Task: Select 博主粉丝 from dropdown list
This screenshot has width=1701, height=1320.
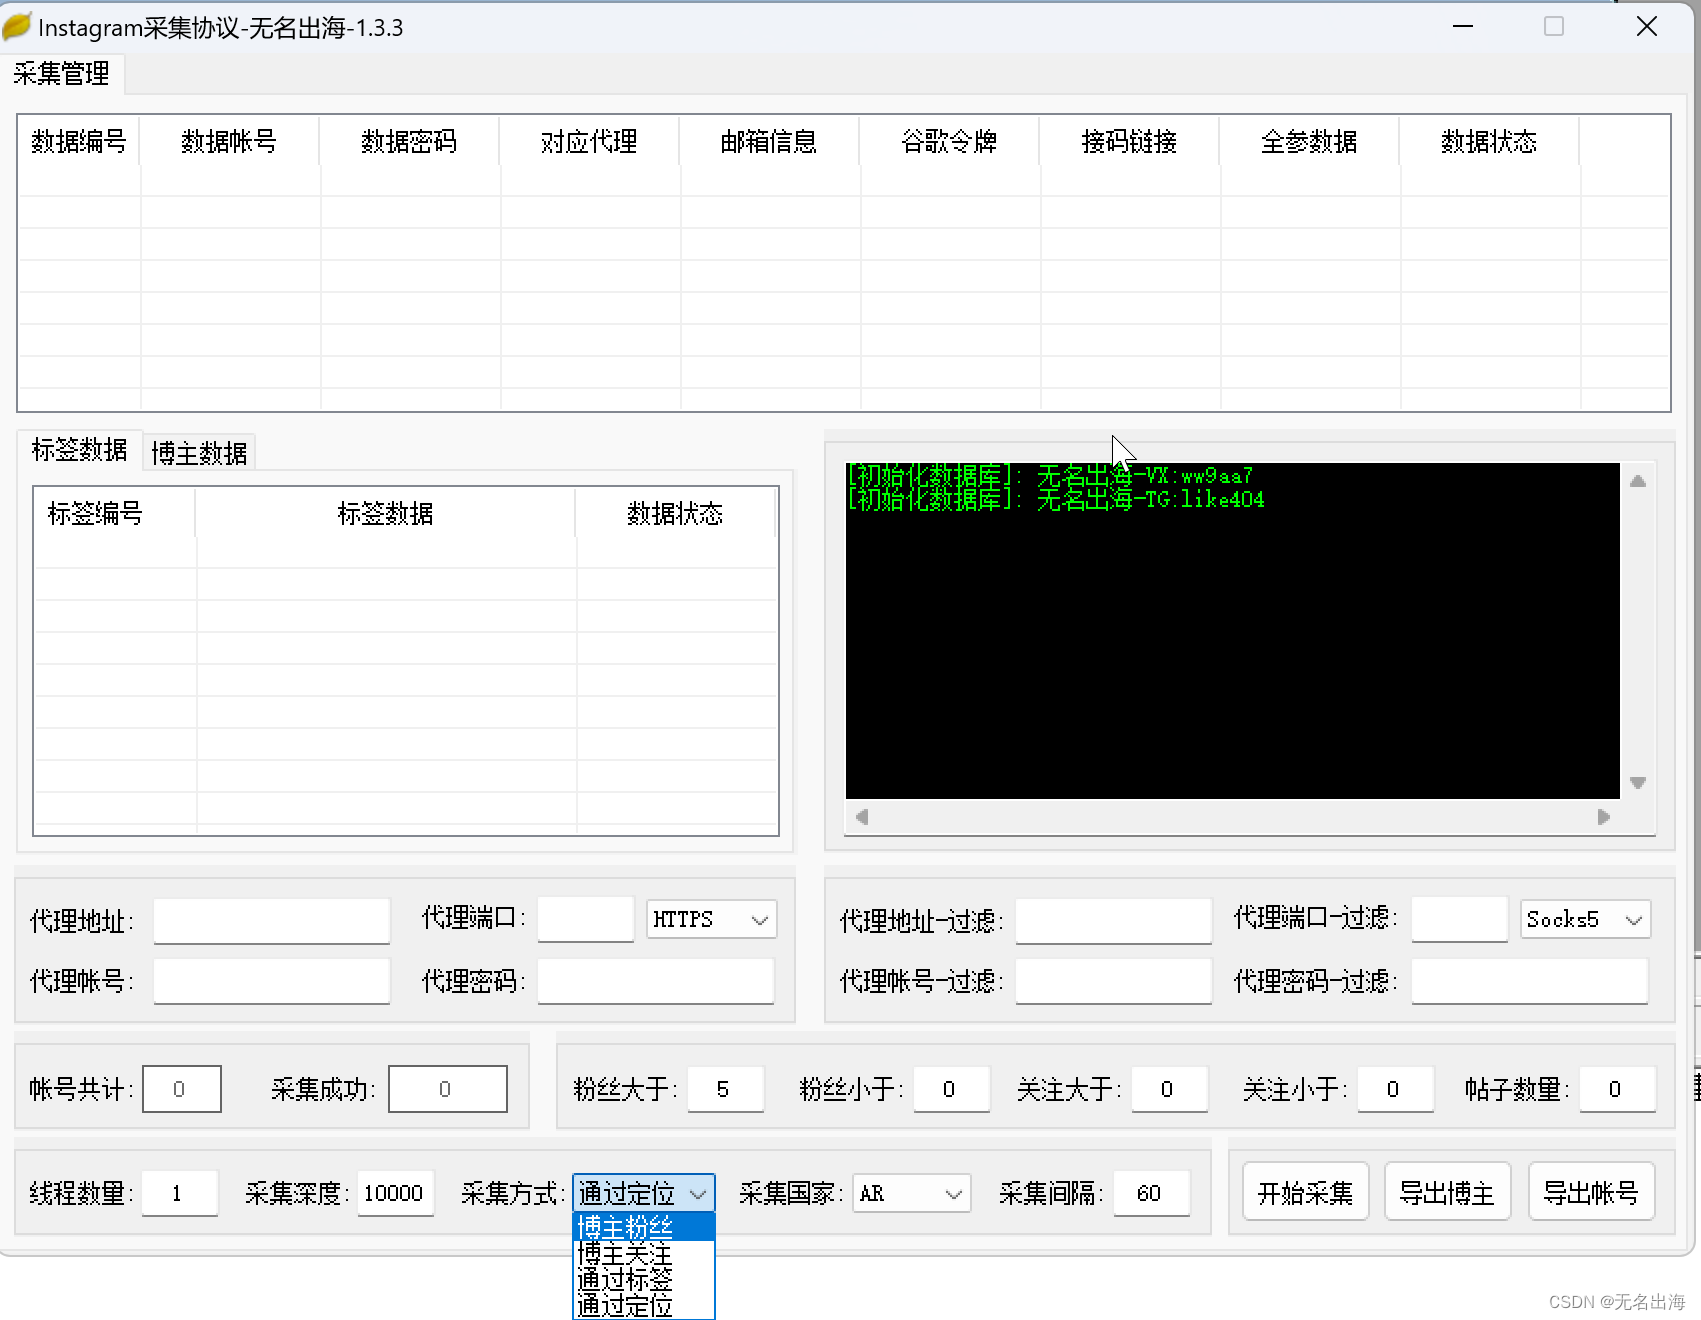Action: tap(644, 1227)
